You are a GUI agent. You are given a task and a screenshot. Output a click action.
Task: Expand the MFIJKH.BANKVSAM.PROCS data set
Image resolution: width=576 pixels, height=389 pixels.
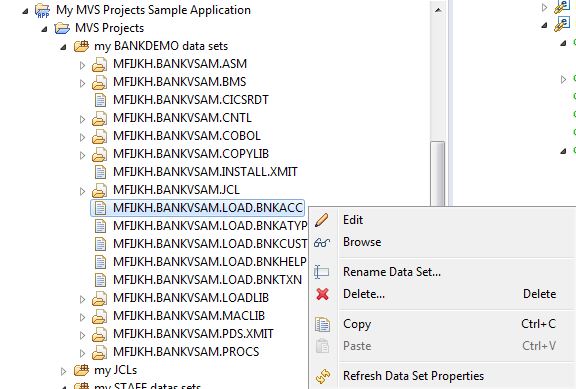click(82, 353)
